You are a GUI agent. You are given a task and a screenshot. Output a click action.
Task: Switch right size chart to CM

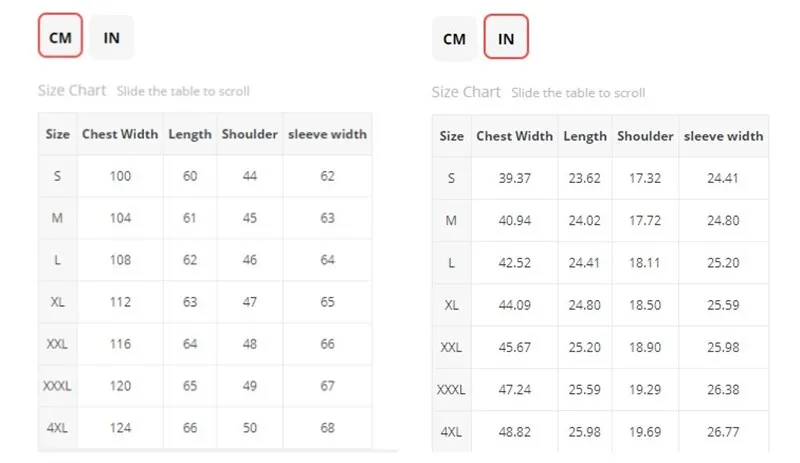454,39
